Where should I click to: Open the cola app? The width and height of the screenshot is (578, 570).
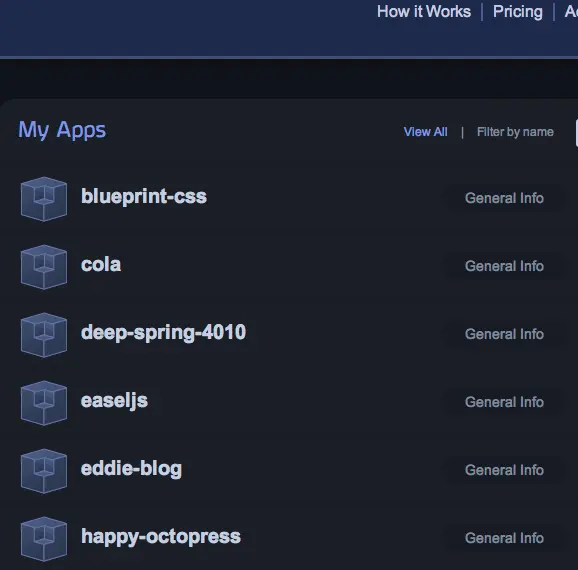pos(101,264)
